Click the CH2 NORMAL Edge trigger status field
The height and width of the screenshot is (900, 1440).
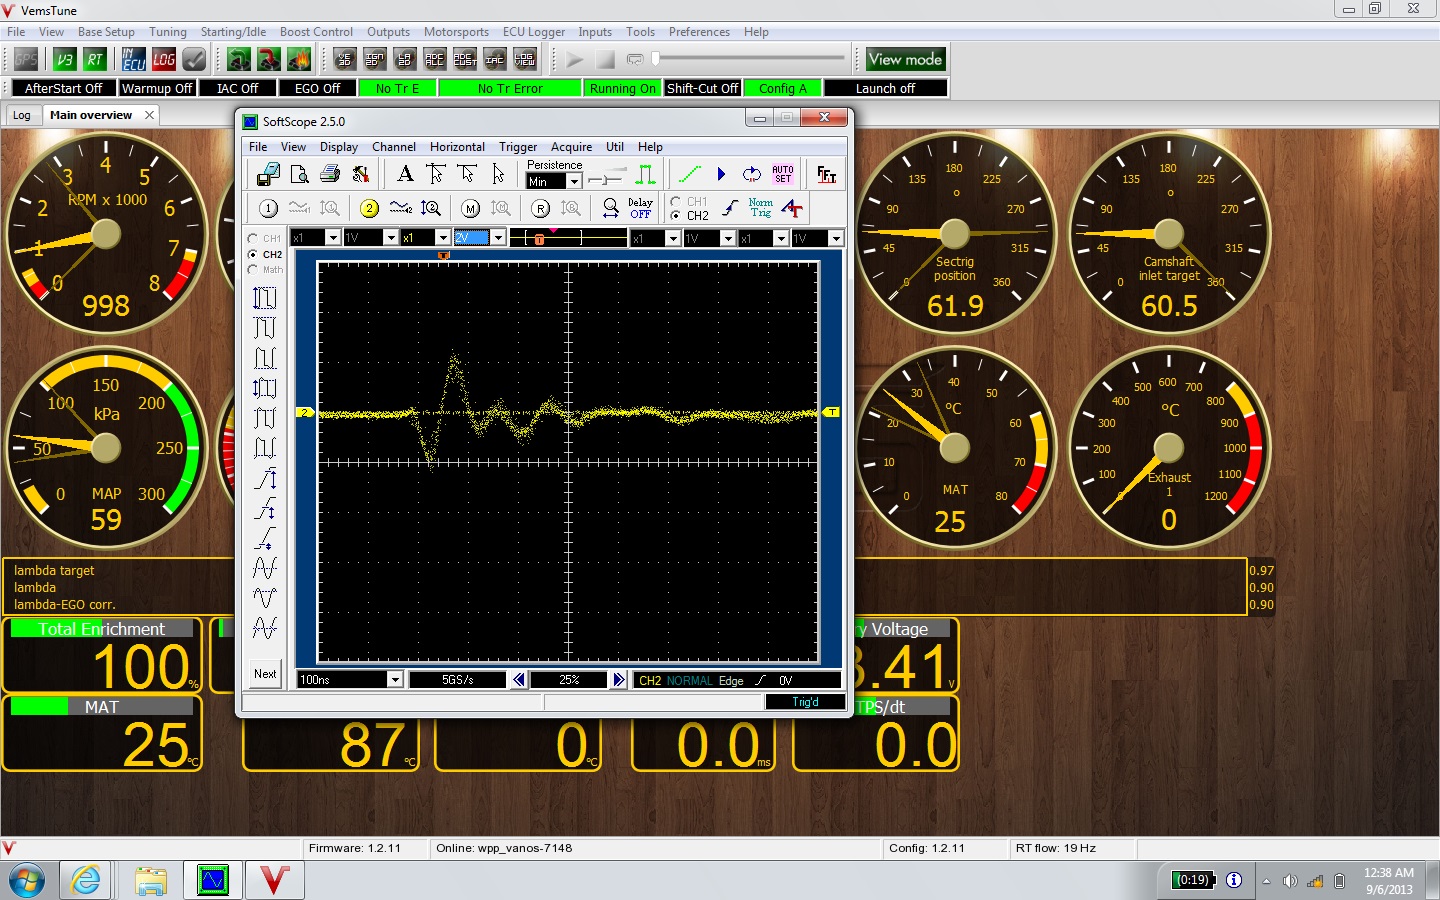(x=736, y=680)
